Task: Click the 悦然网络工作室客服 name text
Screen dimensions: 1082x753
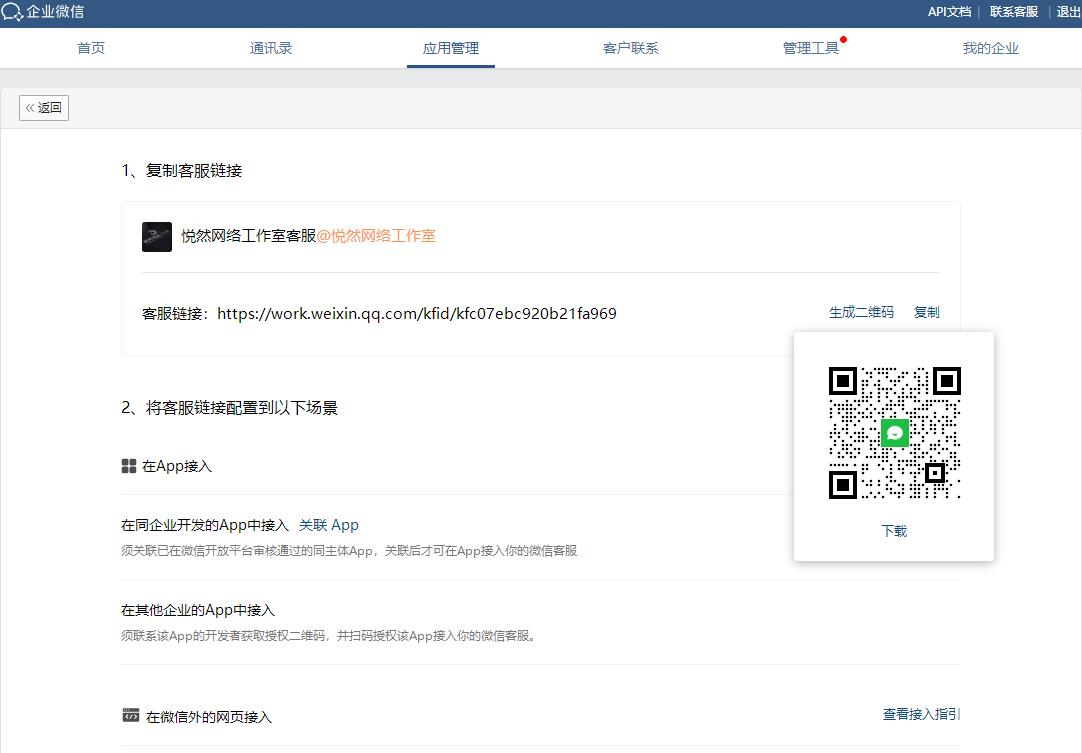Action: tap(248, 236)
